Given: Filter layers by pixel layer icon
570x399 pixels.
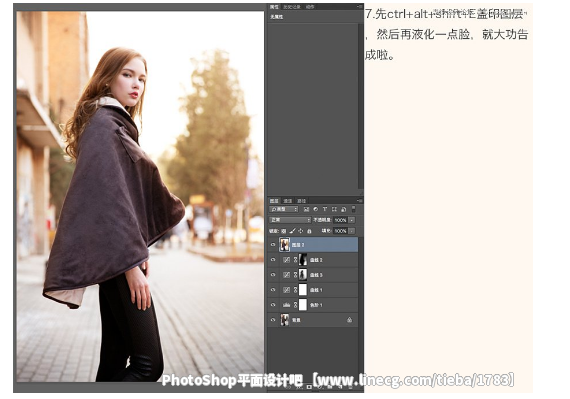Looking at the screenshot, I should pos(306,209).
